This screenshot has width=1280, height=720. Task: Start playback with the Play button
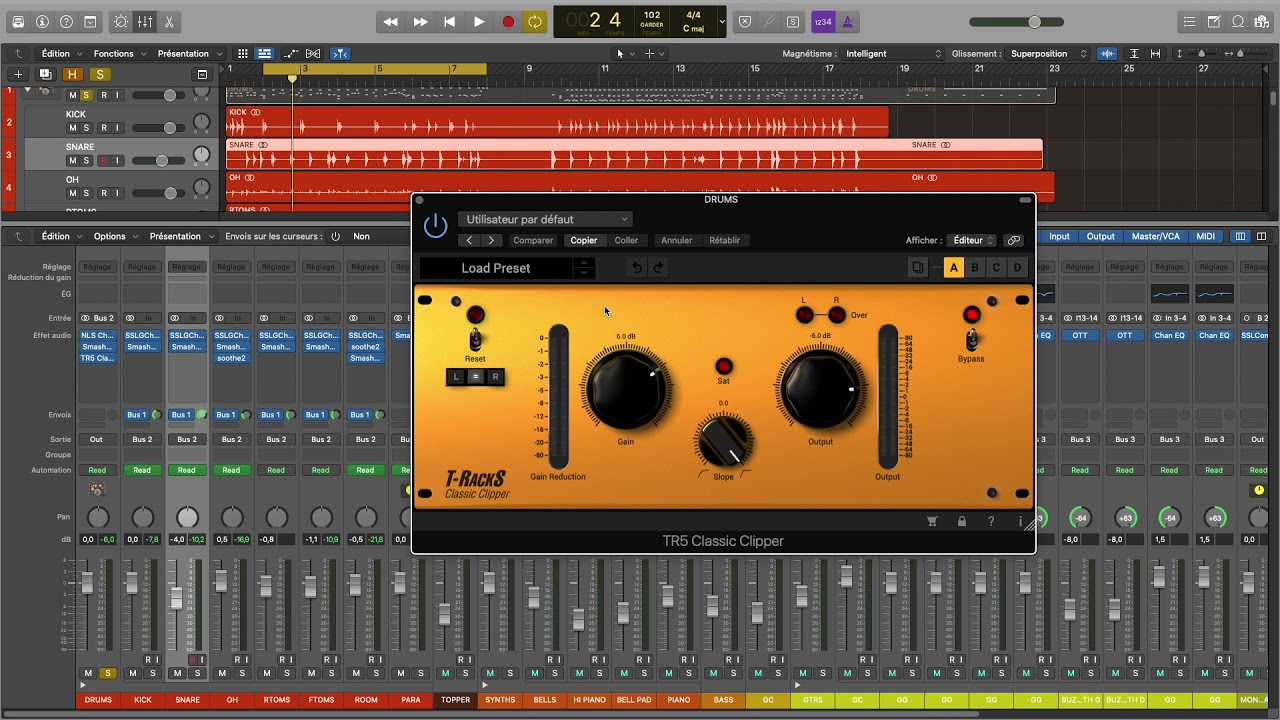[x=479, y=22]
